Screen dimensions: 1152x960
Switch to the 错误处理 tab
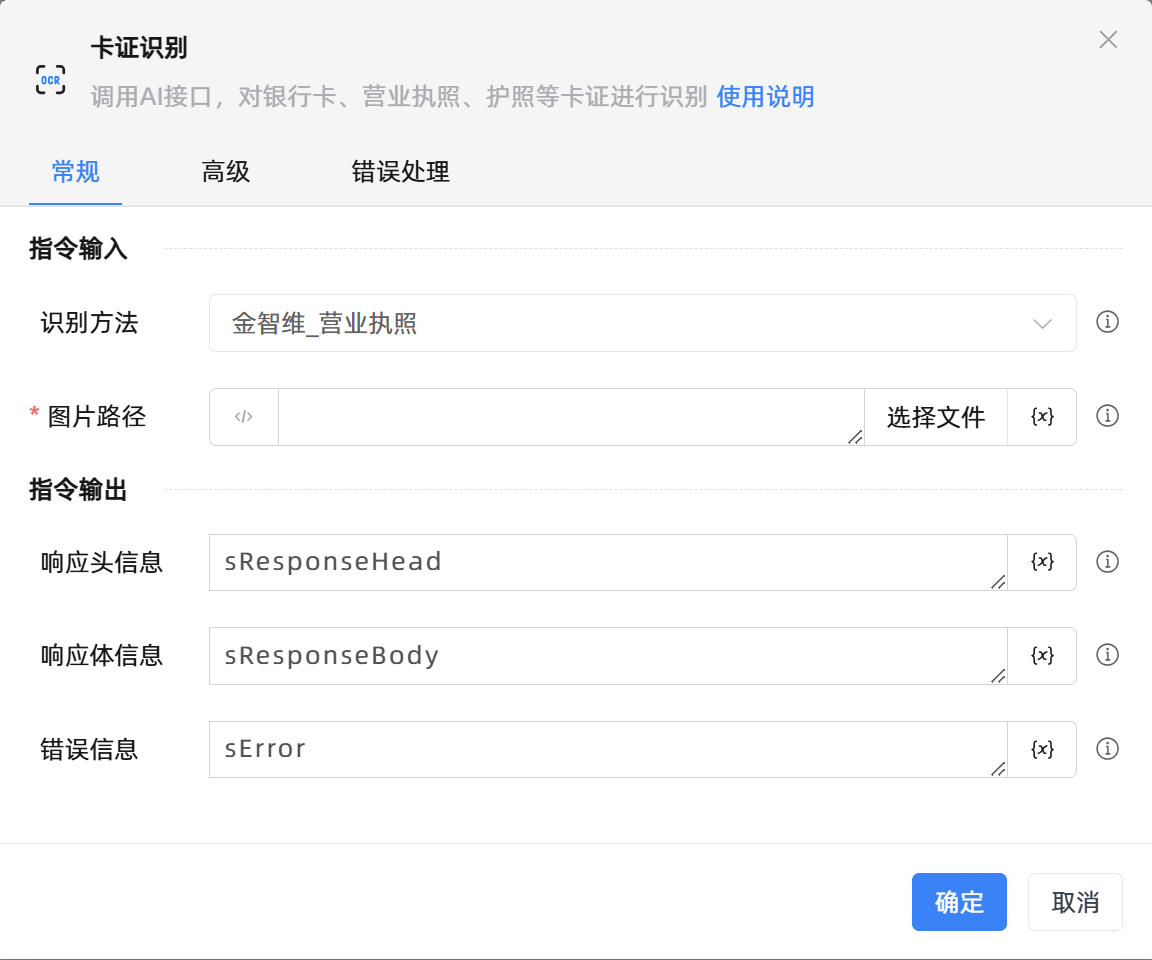pyautogui.click(x=400, y=172)
